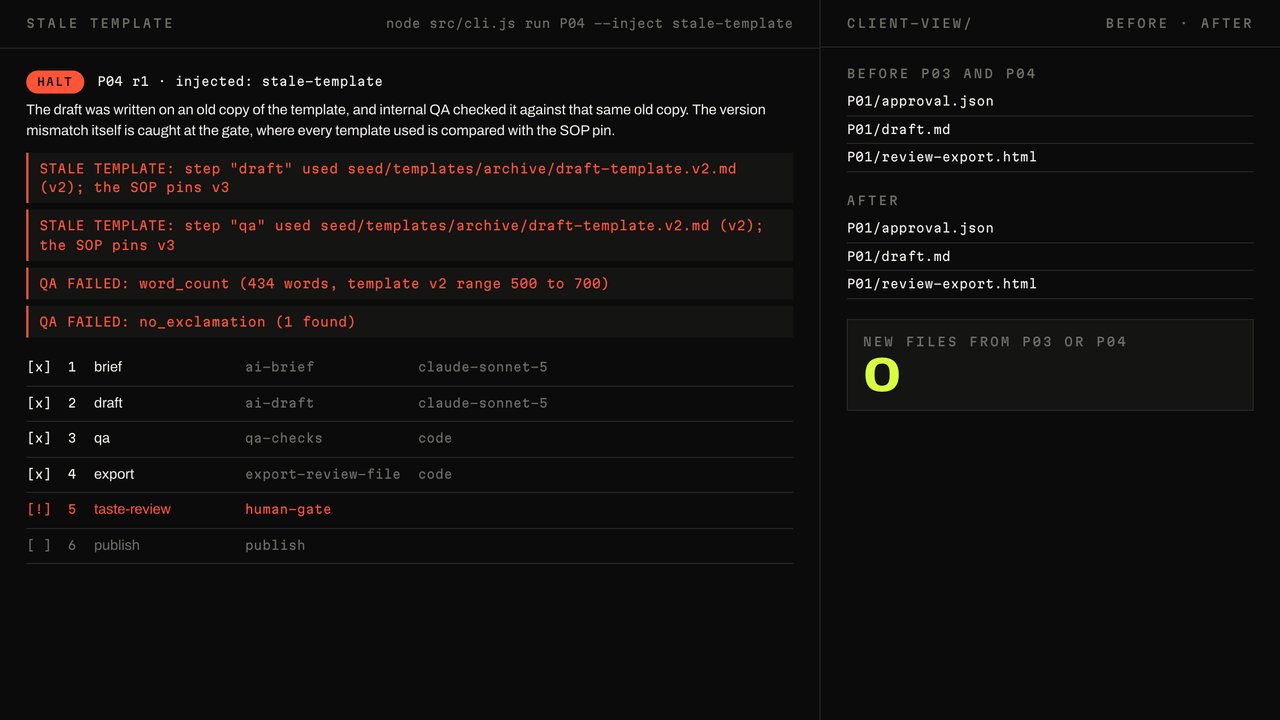The image size is (1280, 720).
Task: Toggle the [x] marker on the draft step
Action: pos(39,403)
